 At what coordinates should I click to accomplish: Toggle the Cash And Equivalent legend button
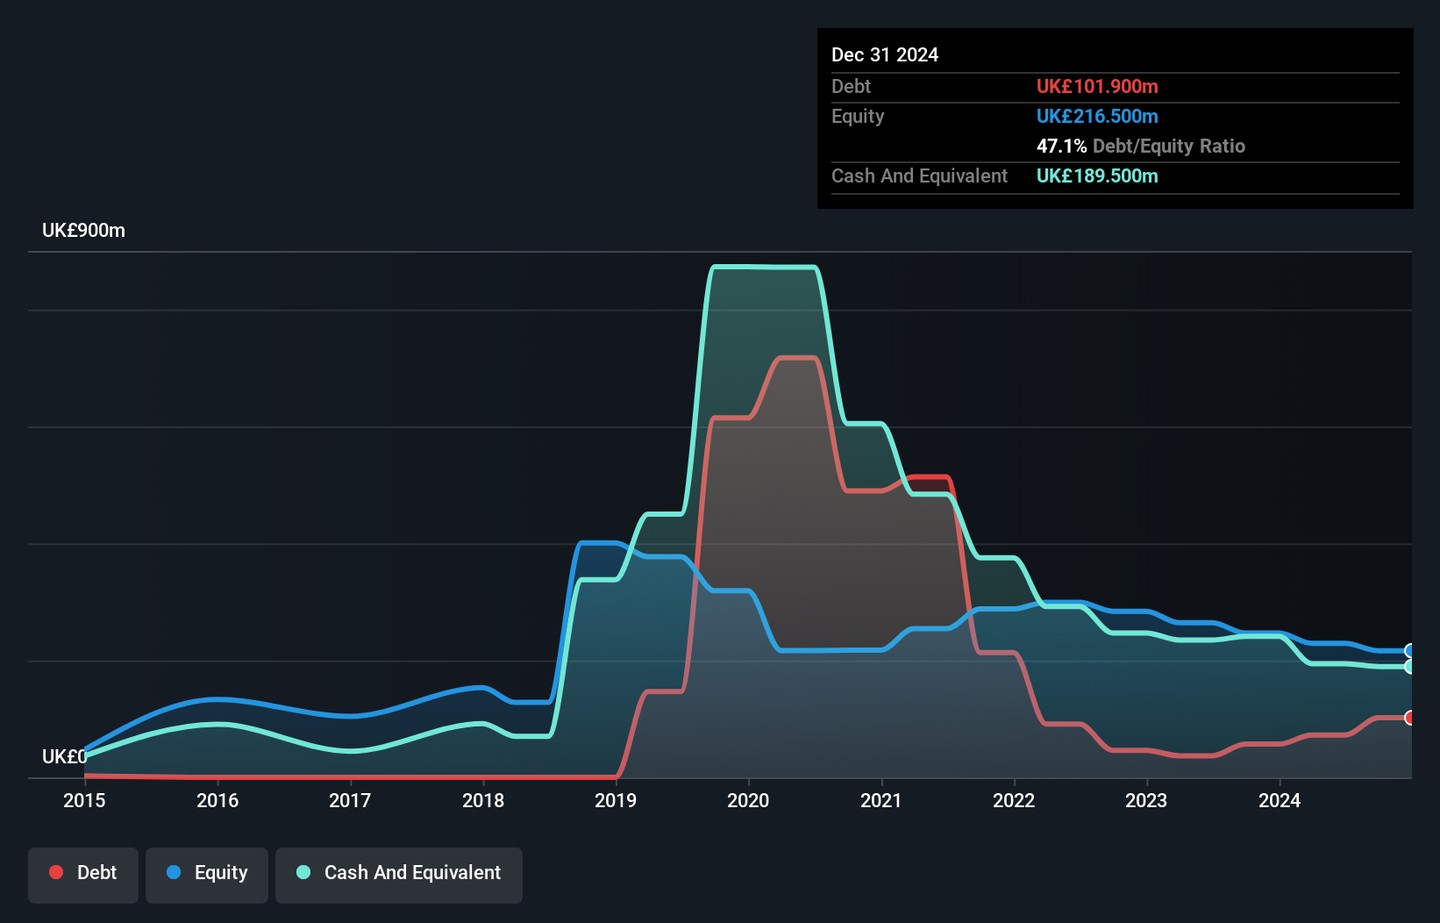tap(399, 875)
